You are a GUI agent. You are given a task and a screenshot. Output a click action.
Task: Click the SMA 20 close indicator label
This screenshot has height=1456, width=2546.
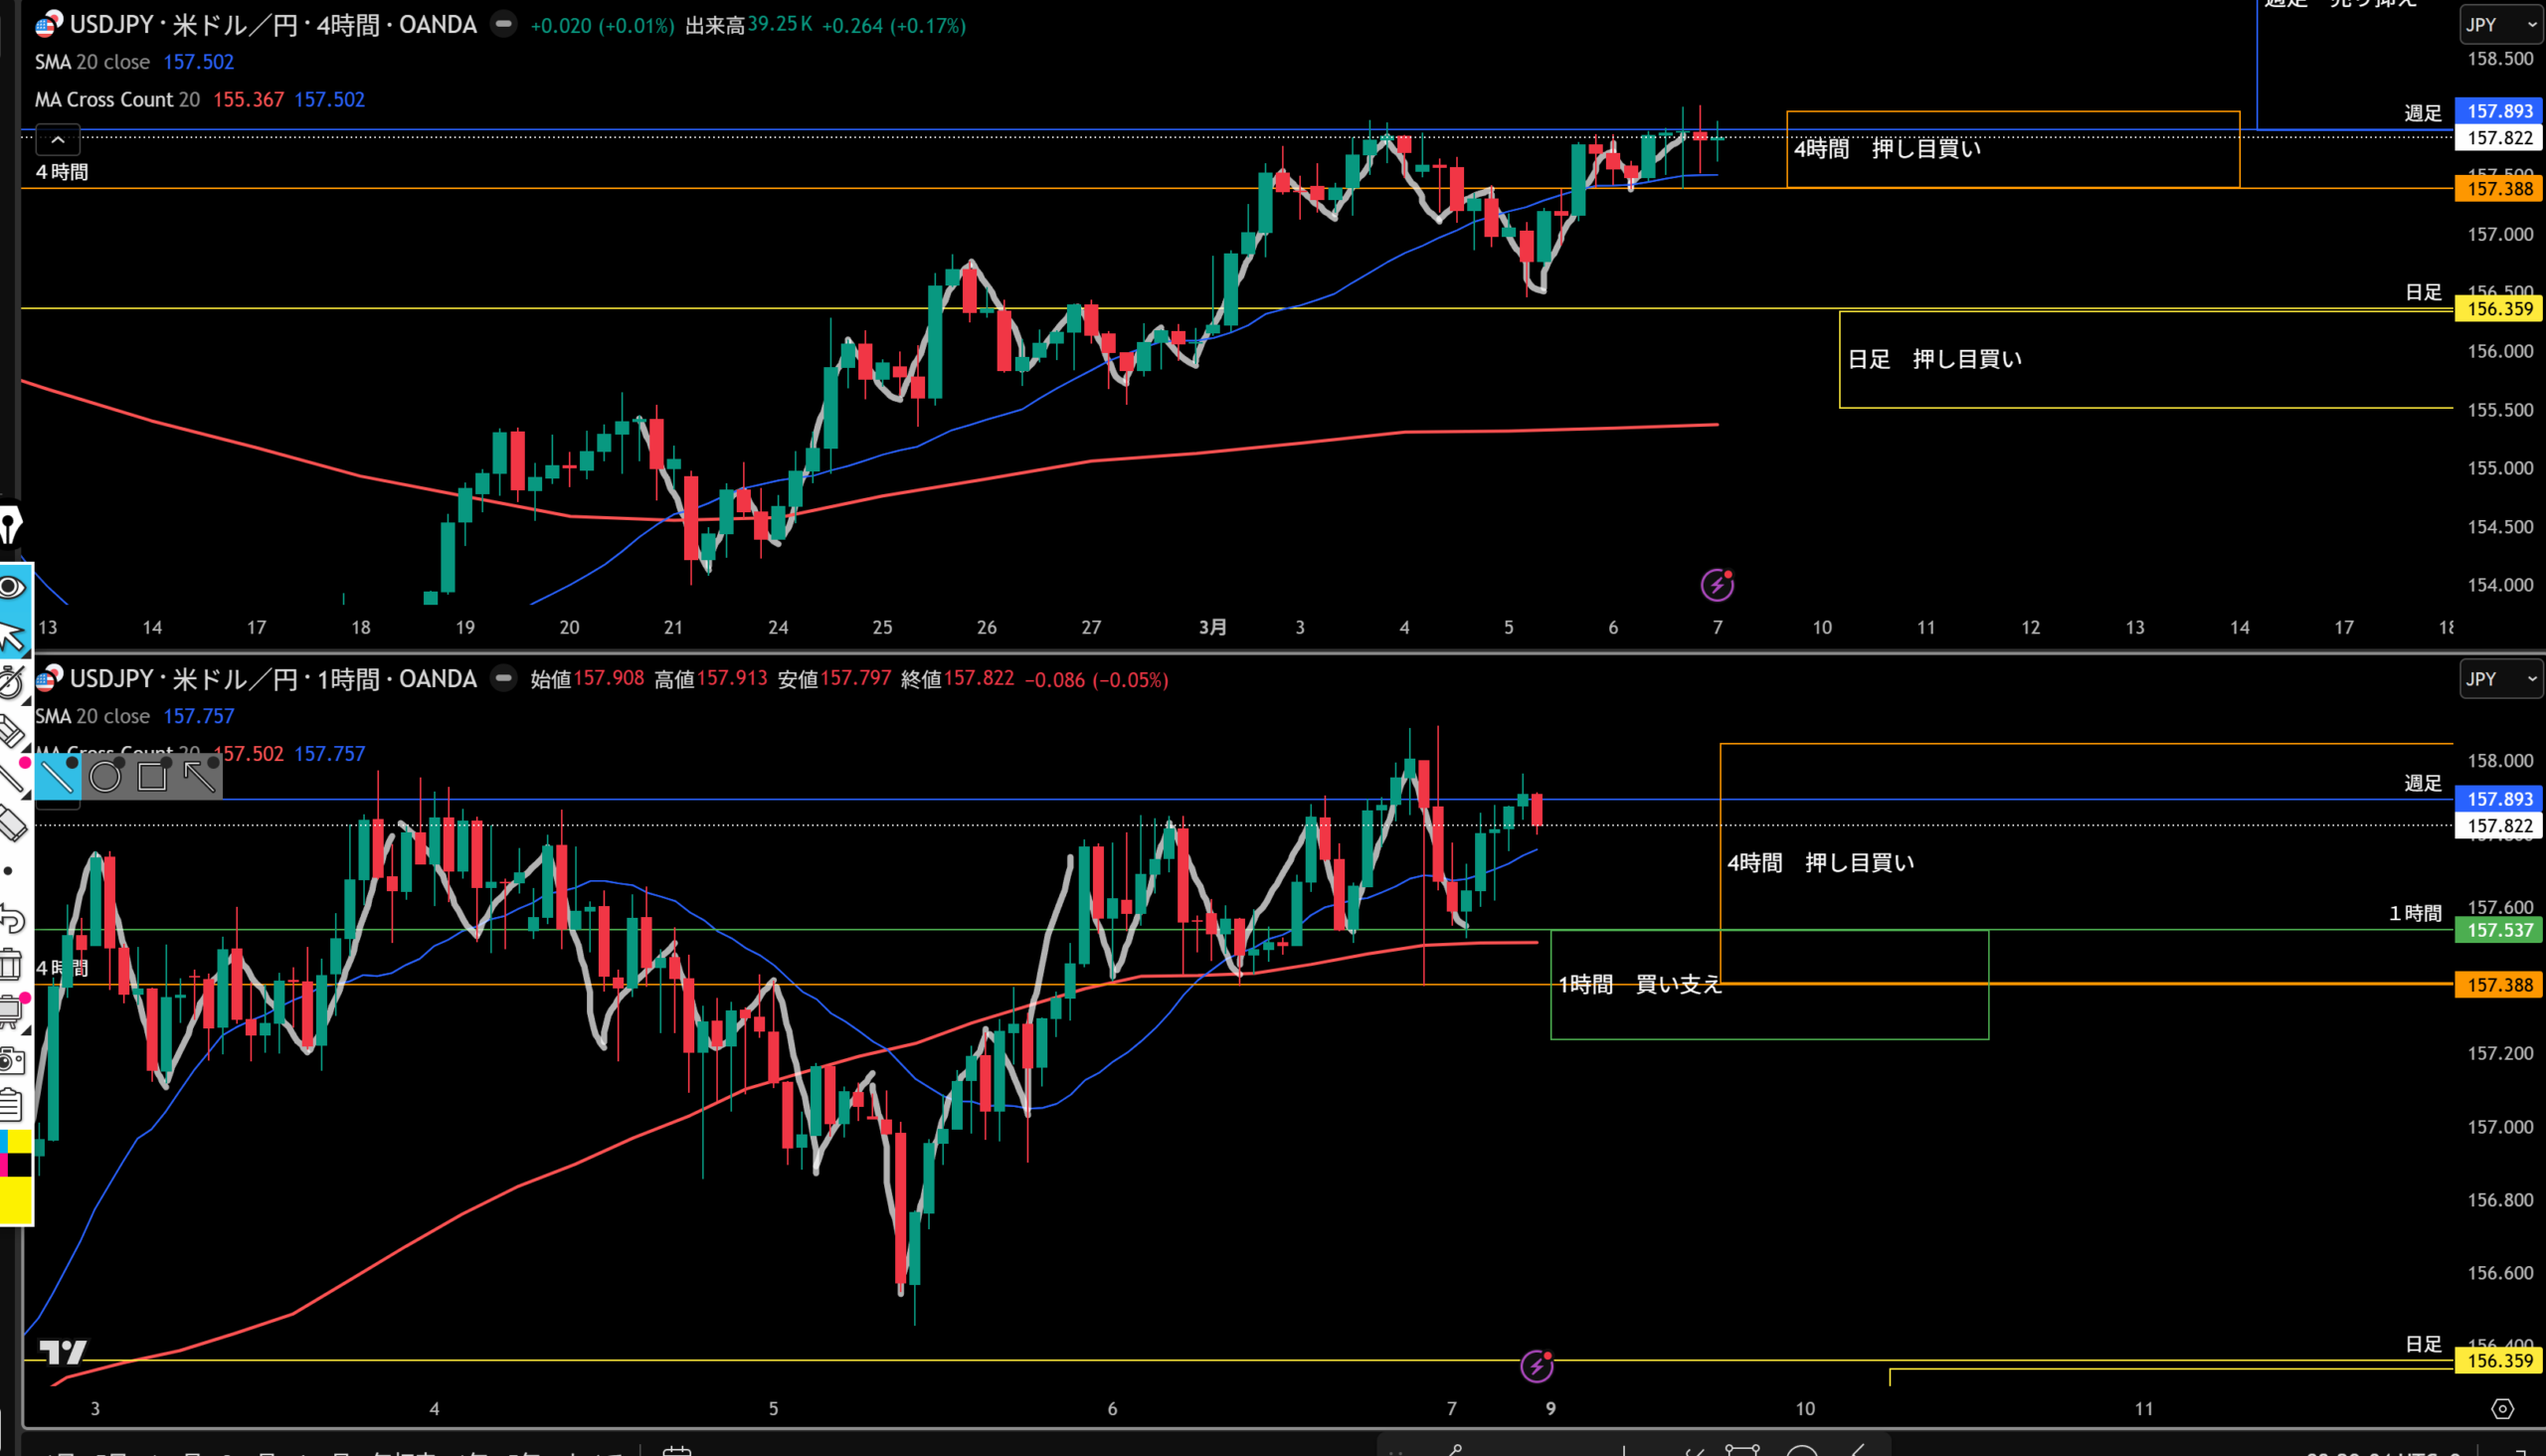[x=92, y=62]
